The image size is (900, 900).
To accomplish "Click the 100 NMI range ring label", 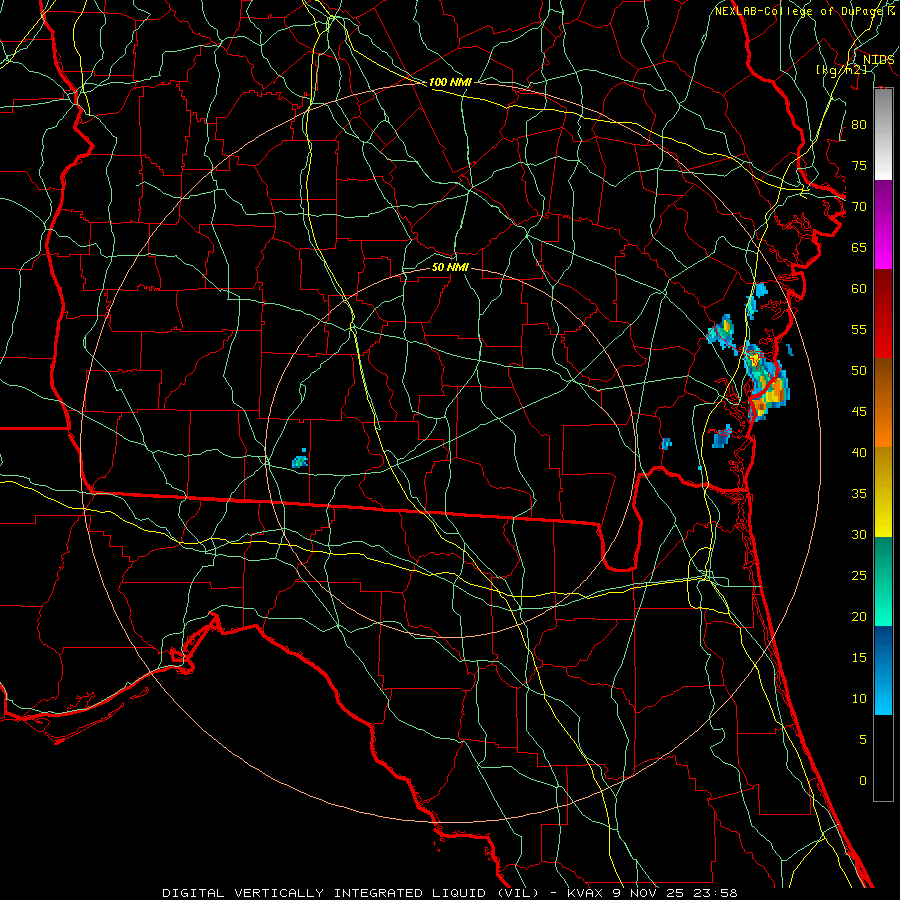I will [450, 82].
